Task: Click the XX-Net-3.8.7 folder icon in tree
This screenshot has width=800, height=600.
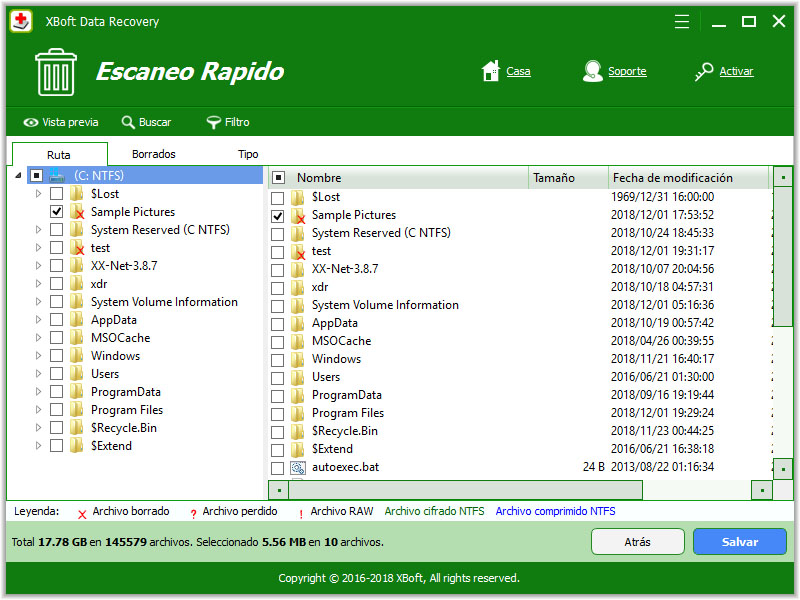Action: pos(77,266)
